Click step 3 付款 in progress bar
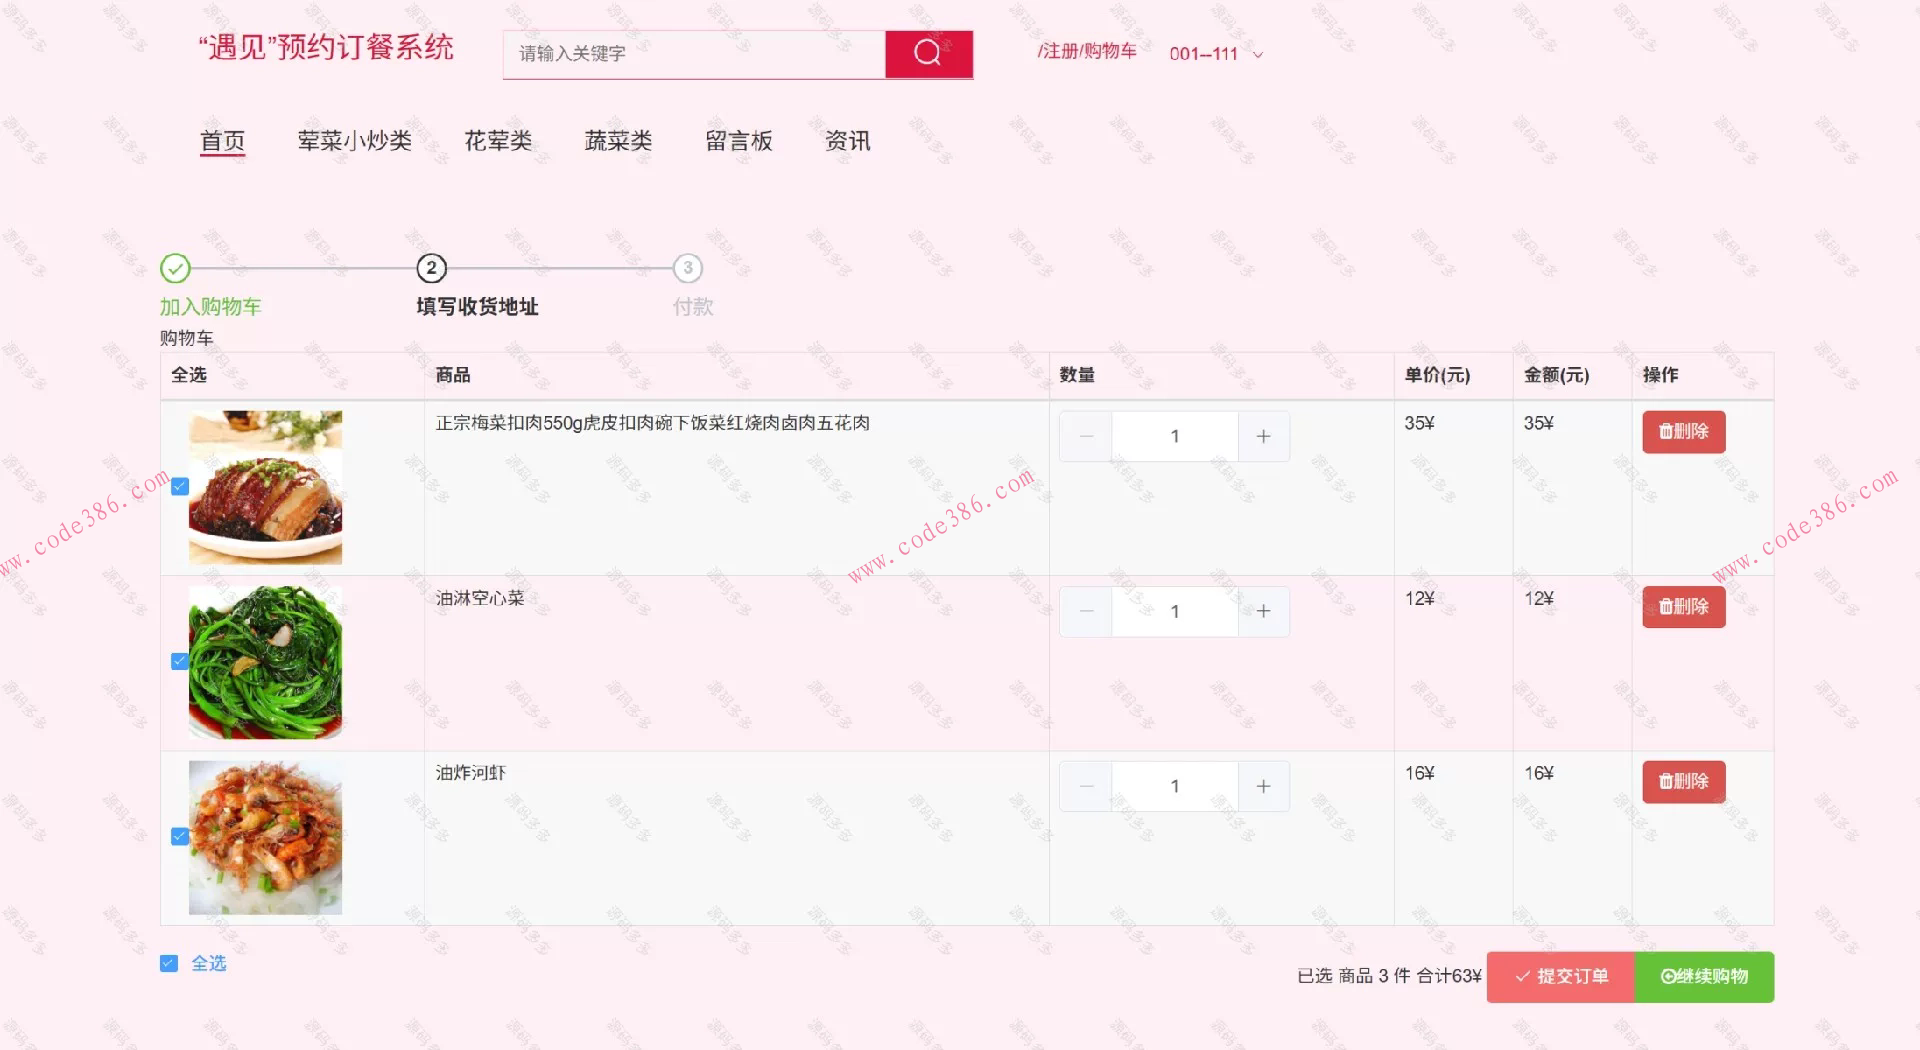This screenshot has width=1920, height=1050. pyautogui.click(x=688, y=269)
